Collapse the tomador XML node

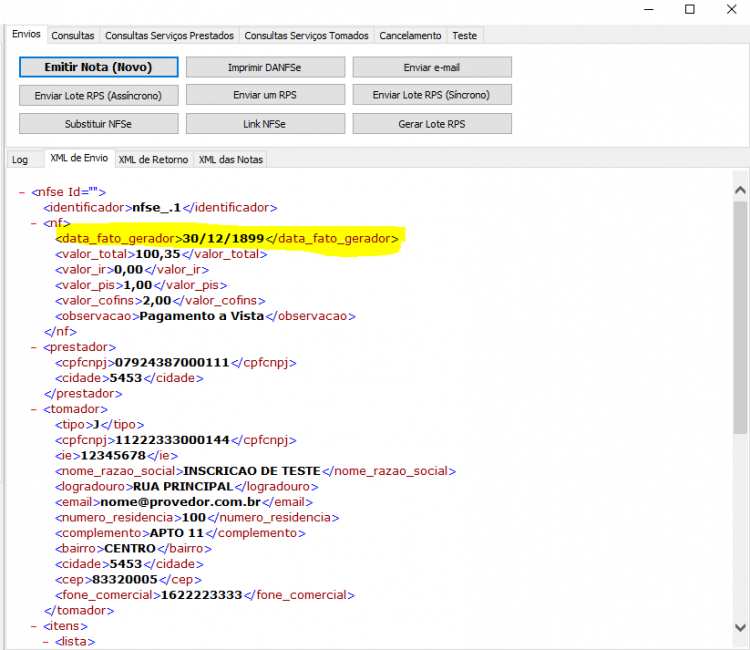pos(33,409)
